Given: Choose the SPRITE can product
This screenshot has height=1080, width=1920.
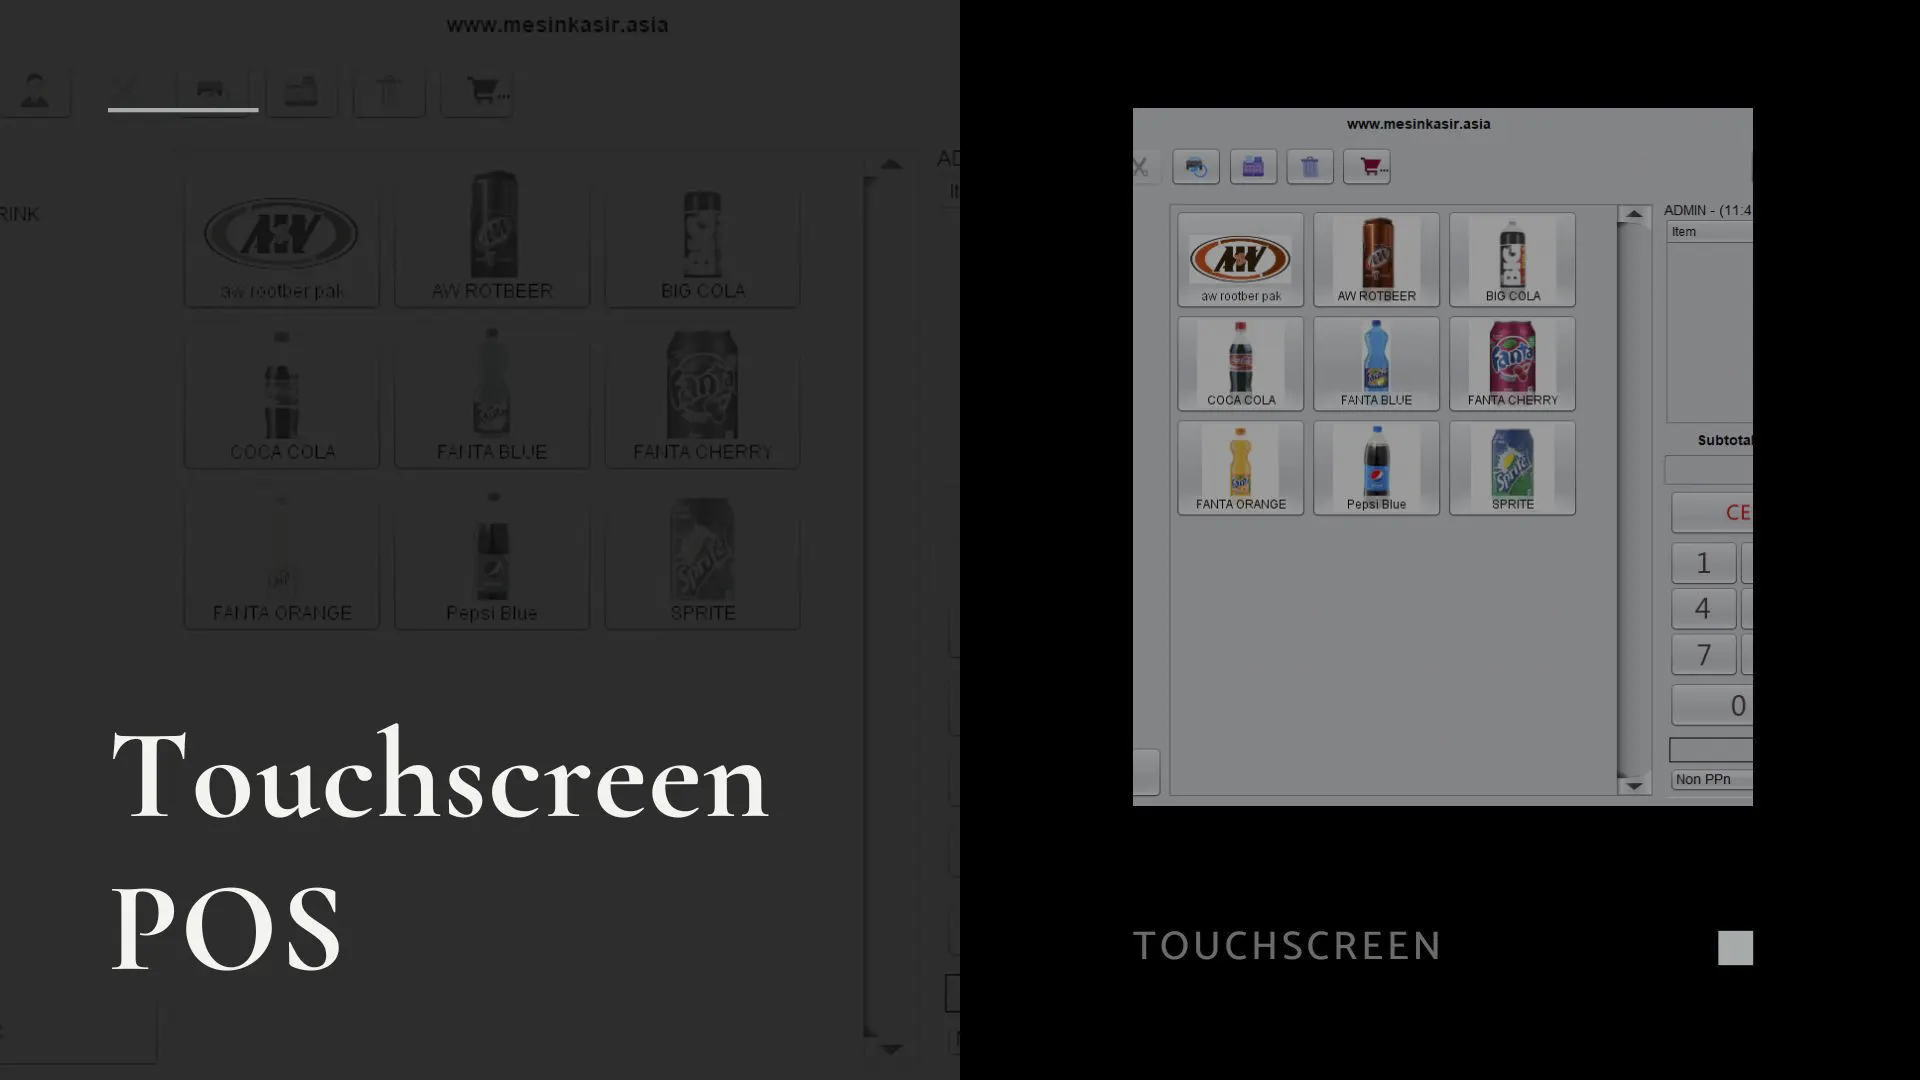Looking at the screenshot, I should click(x=1512, y=468).
